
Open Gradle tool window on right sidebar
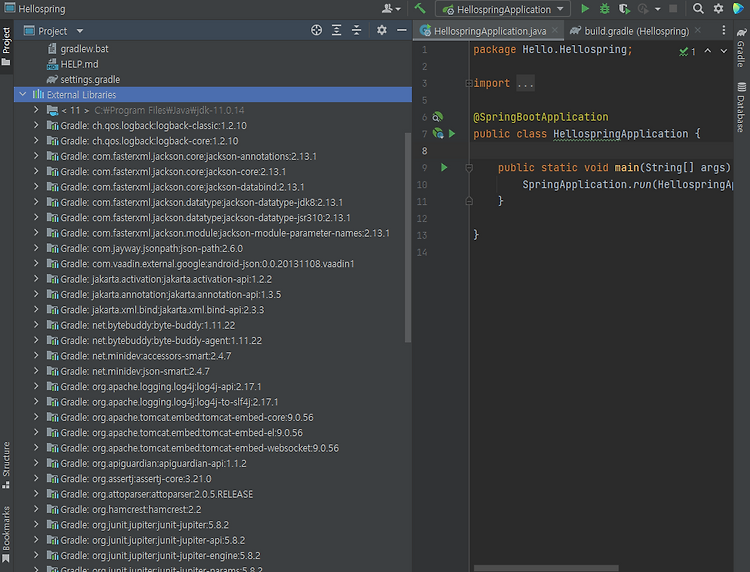(741, 48)
